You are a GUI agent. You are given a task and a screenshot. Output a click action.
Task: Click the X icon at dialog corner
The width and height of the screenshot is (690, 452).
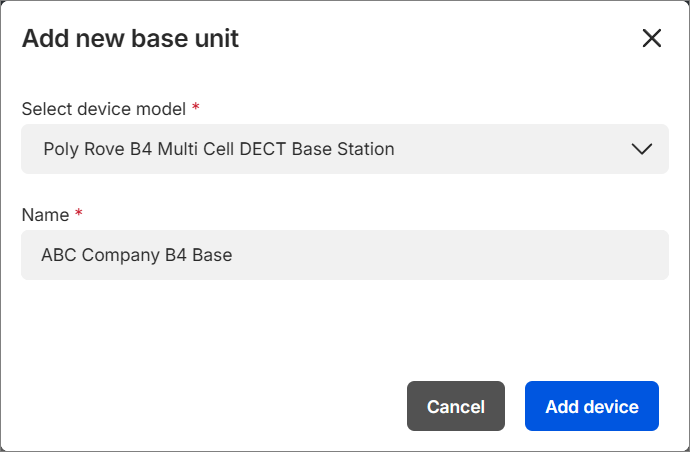[651, 39]
